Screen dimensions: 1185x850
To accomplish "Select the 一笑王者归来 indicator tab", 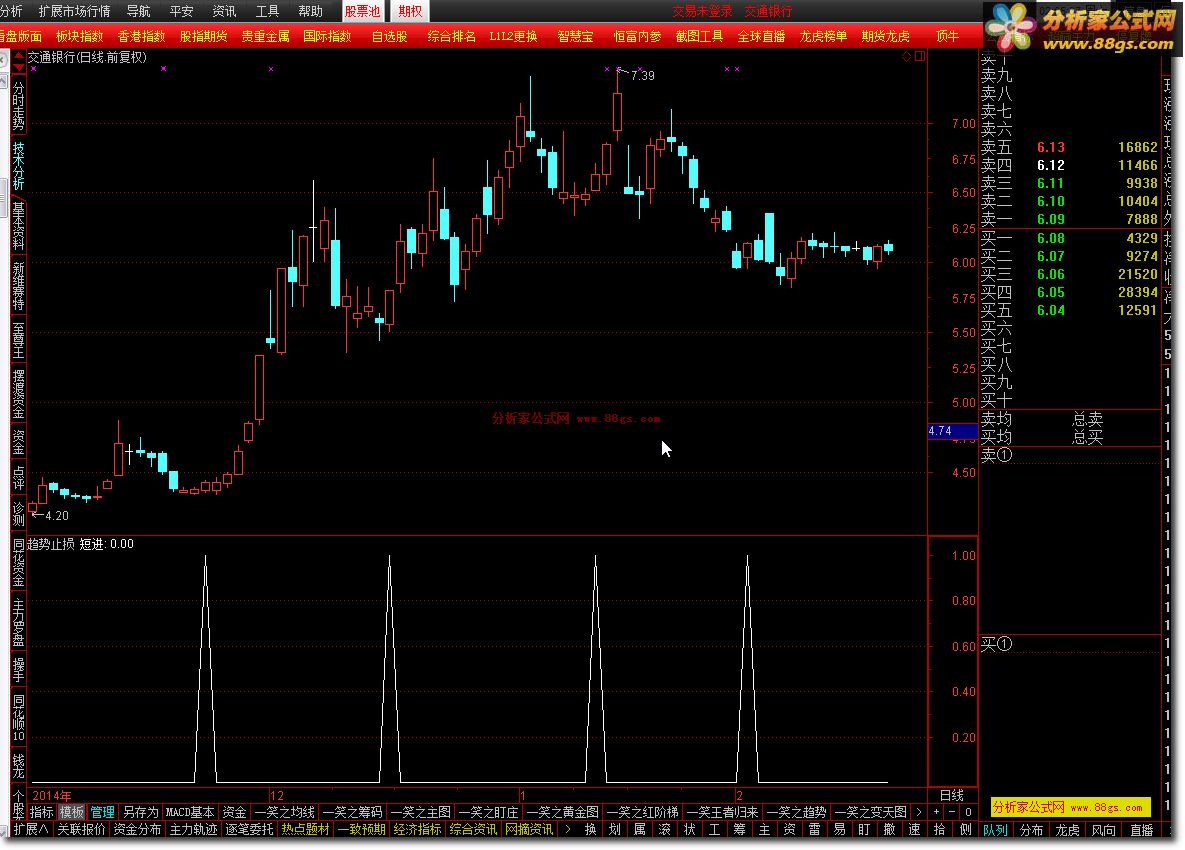I will [722, 812].
